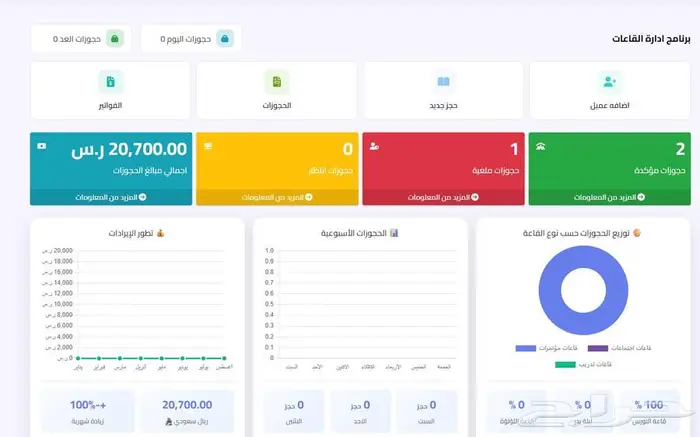Viewport: 700px width, 437px height.
Task: Click المزيد من المعلومات on the total amounts card
Action: click(x=111, y=197)
